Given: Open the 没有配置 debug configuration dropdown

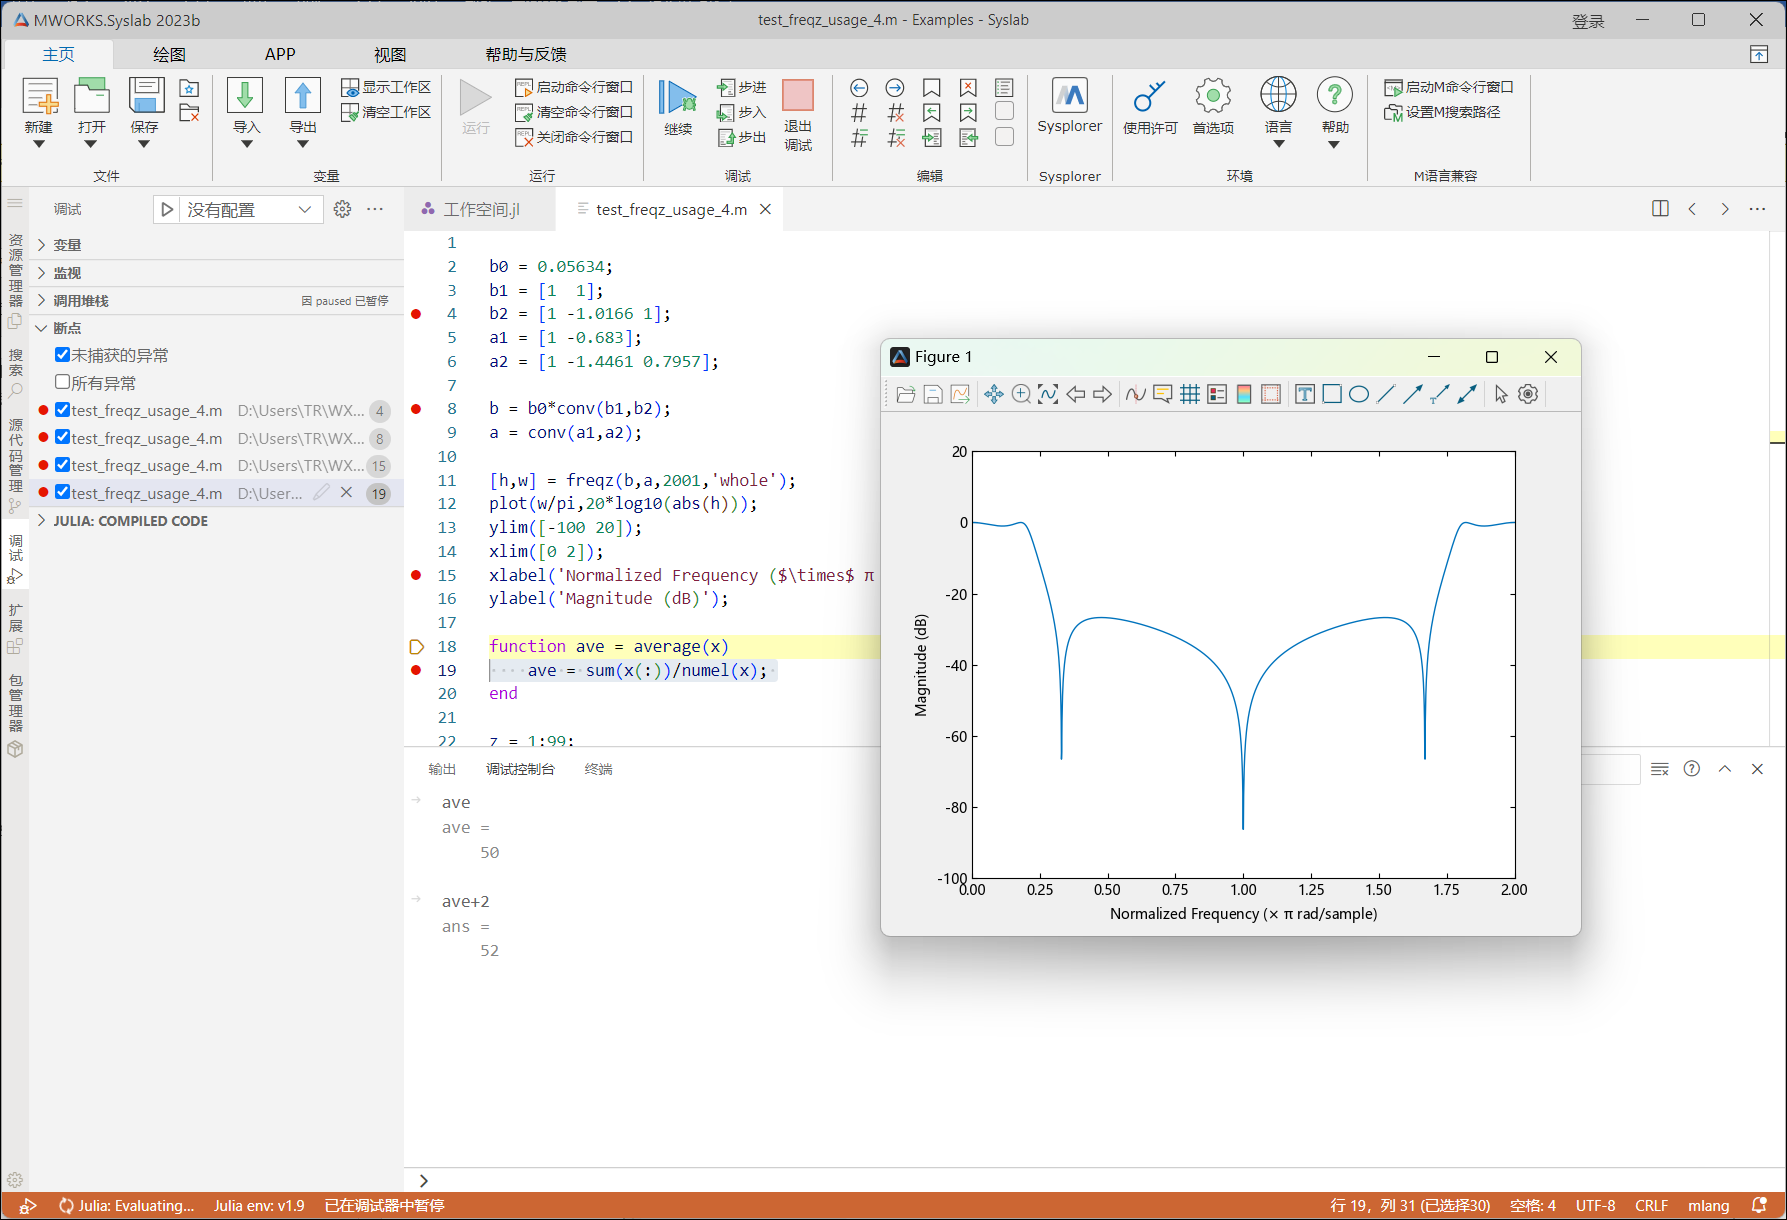Looking at the screenshot, I should coord(247,209).
